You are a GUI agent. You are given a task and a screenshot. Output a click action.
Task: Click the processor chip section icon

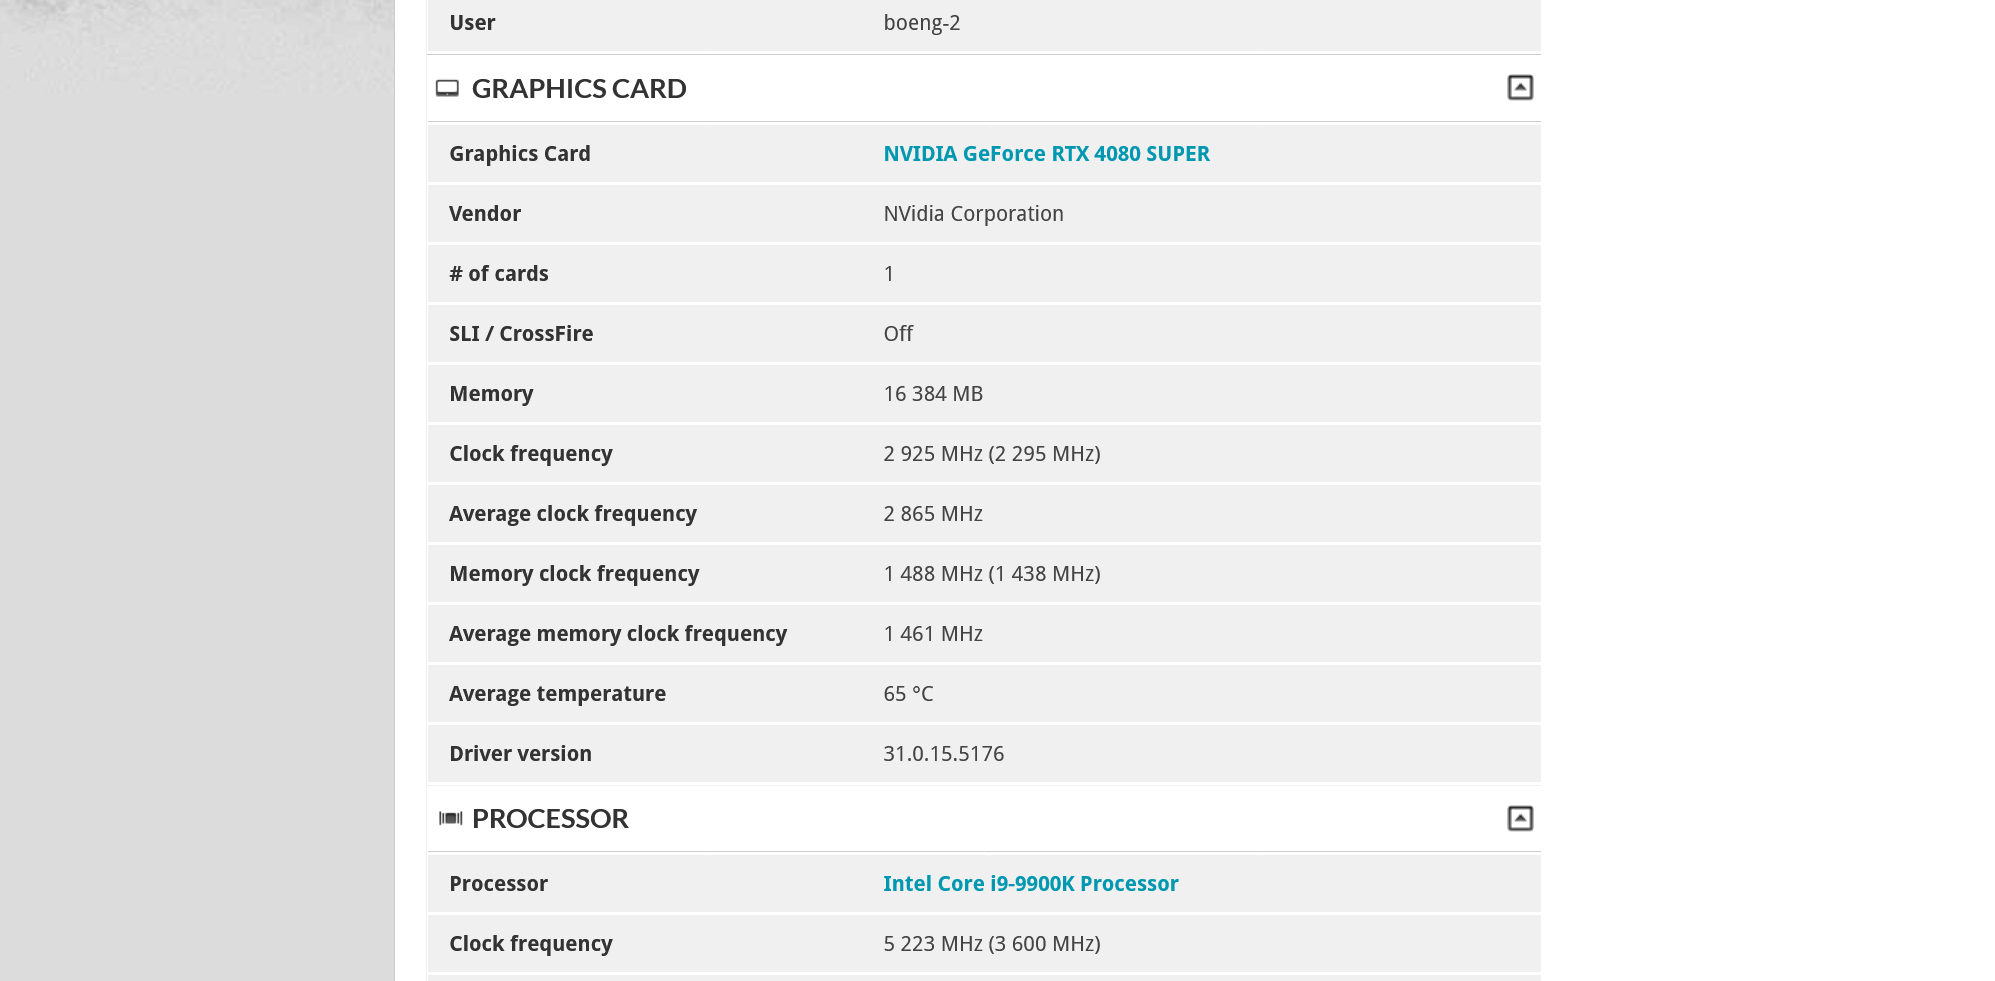click(450, 819)
